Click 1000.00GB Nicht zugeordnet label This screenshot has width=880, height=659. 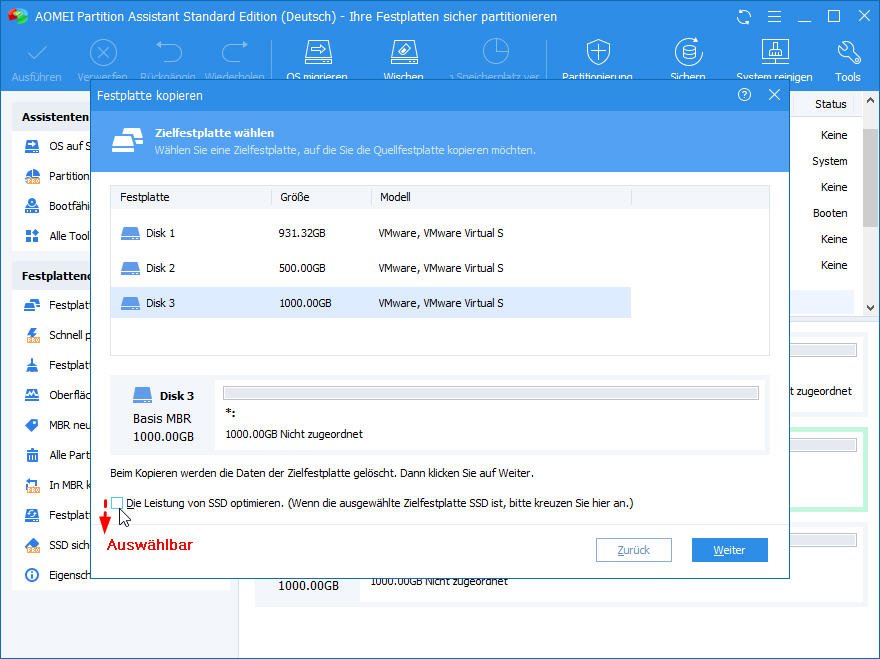coord(294,434)
